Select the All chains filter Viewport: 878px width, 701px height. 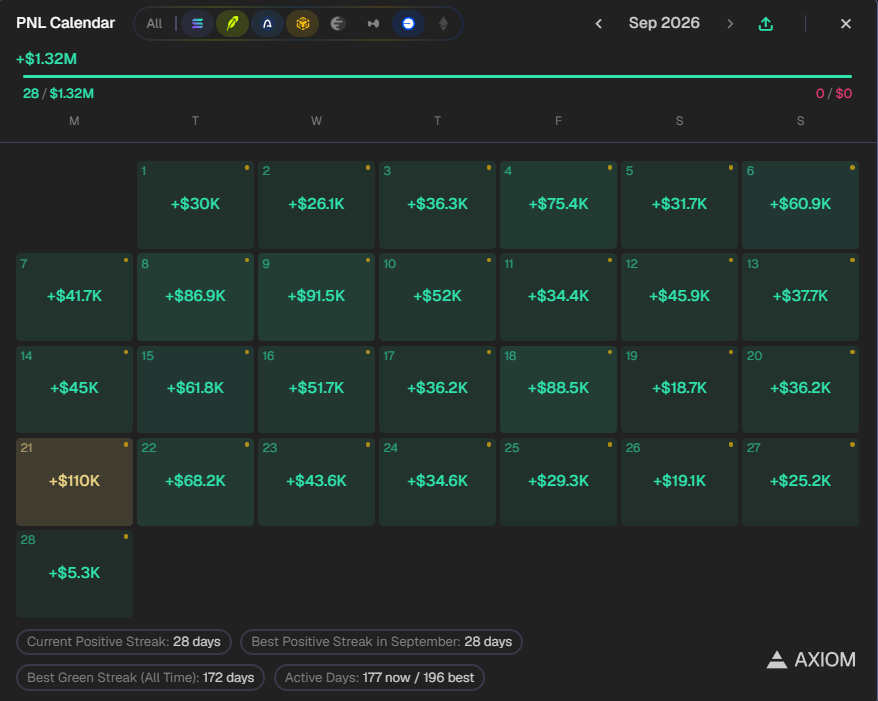pos(154,24)
